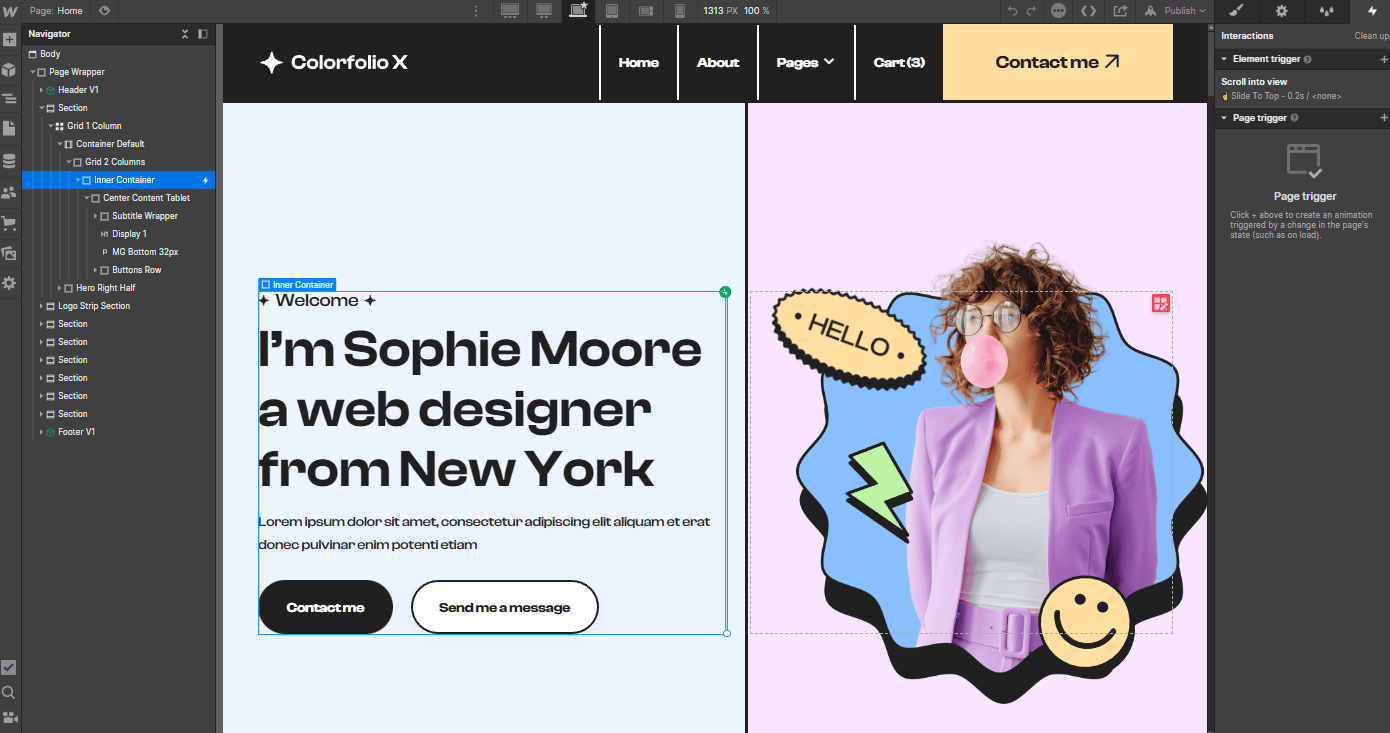1390x733 pixels.
Task: Click the Undo arrow in the toolbar
Action: click(x=1011, y=11)
